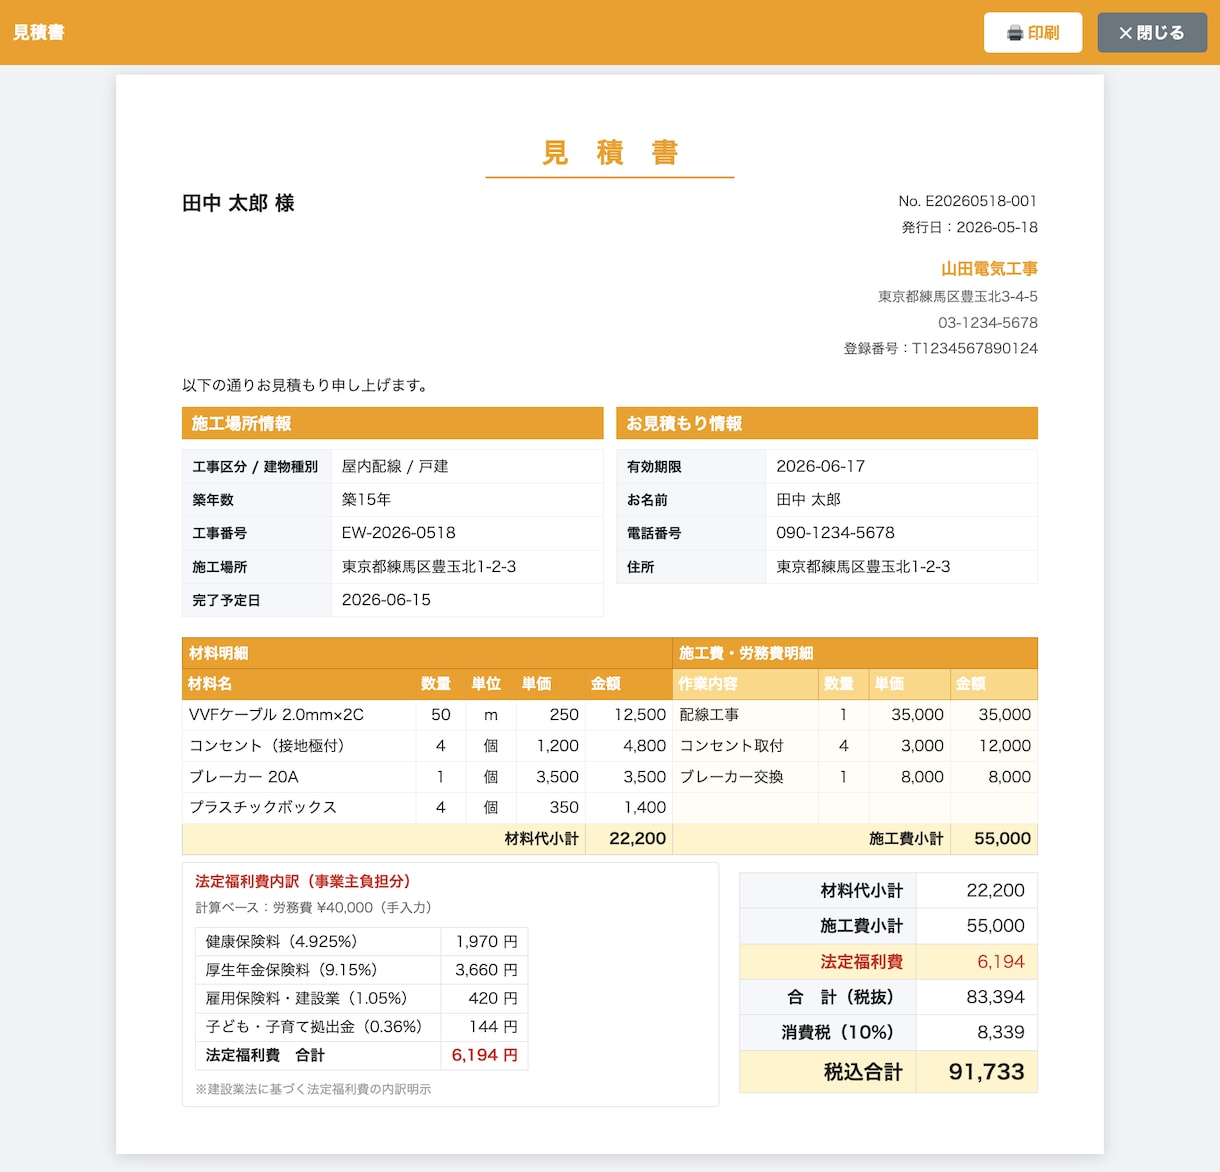
Task: Click the 消費税（10%） amount 8,339
Action: (1000, 1032)
